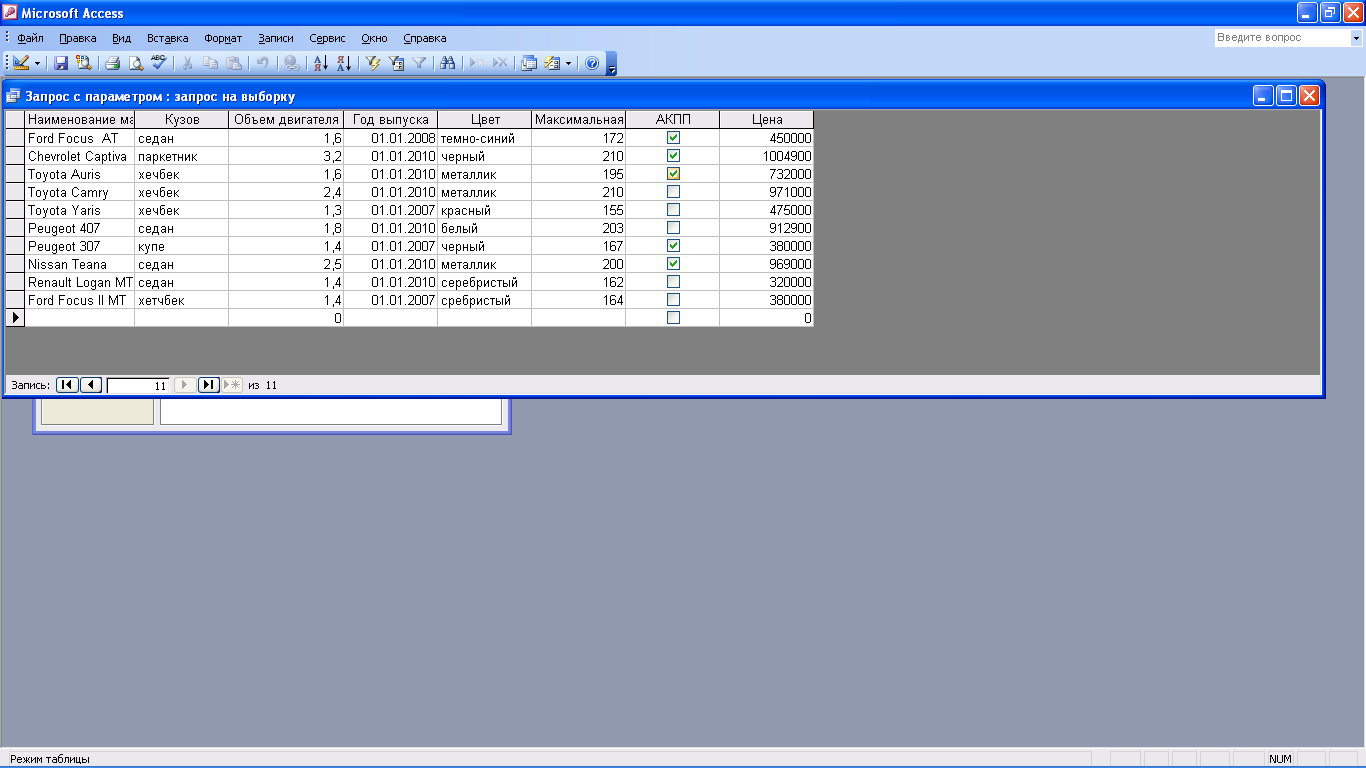The height and width of the screenshot is (768, 1366).
Task: Go to next record button
Action: tap(185, 385)
